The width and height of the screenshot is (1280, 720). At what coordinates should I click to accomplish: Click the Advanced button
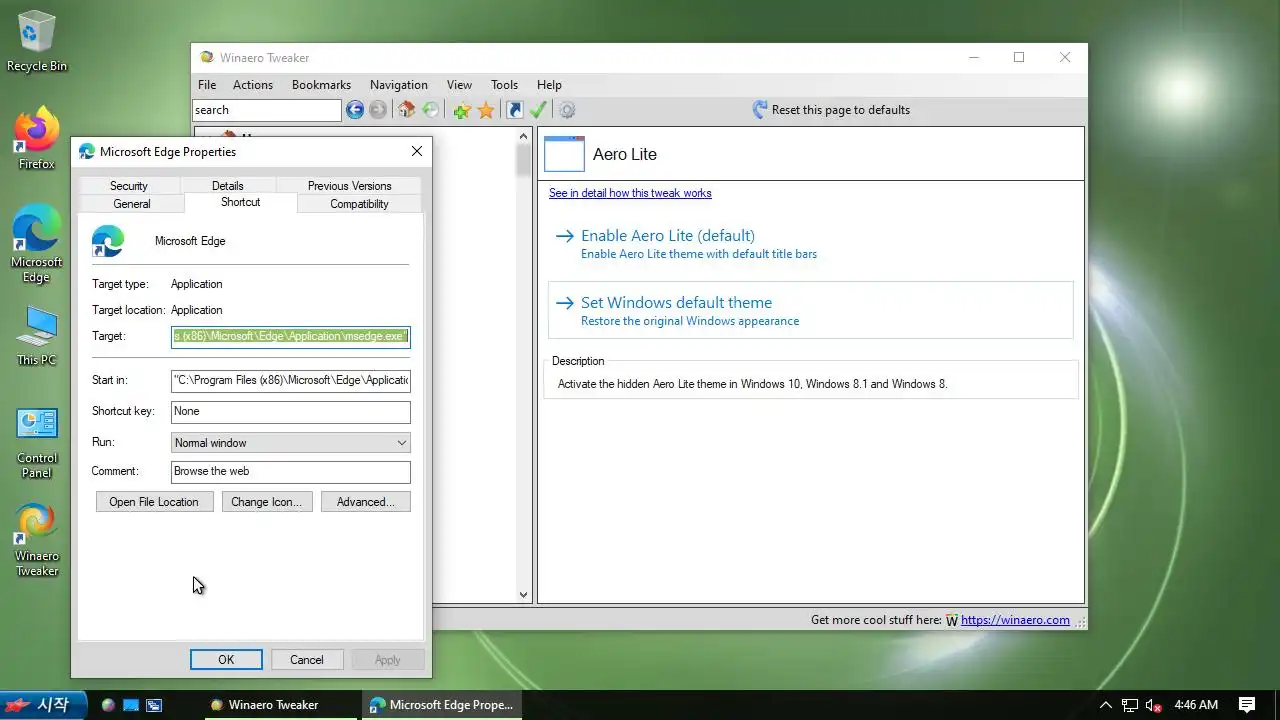(366, 502)
